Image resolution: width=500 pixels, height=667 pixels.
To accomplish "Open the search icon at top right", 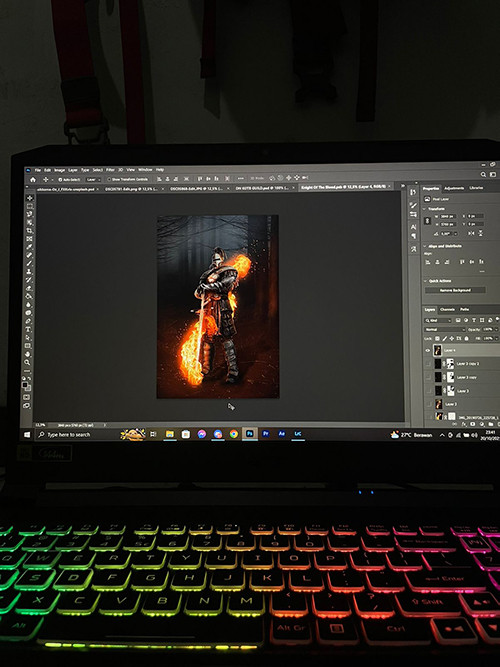I will click(483, 174).
